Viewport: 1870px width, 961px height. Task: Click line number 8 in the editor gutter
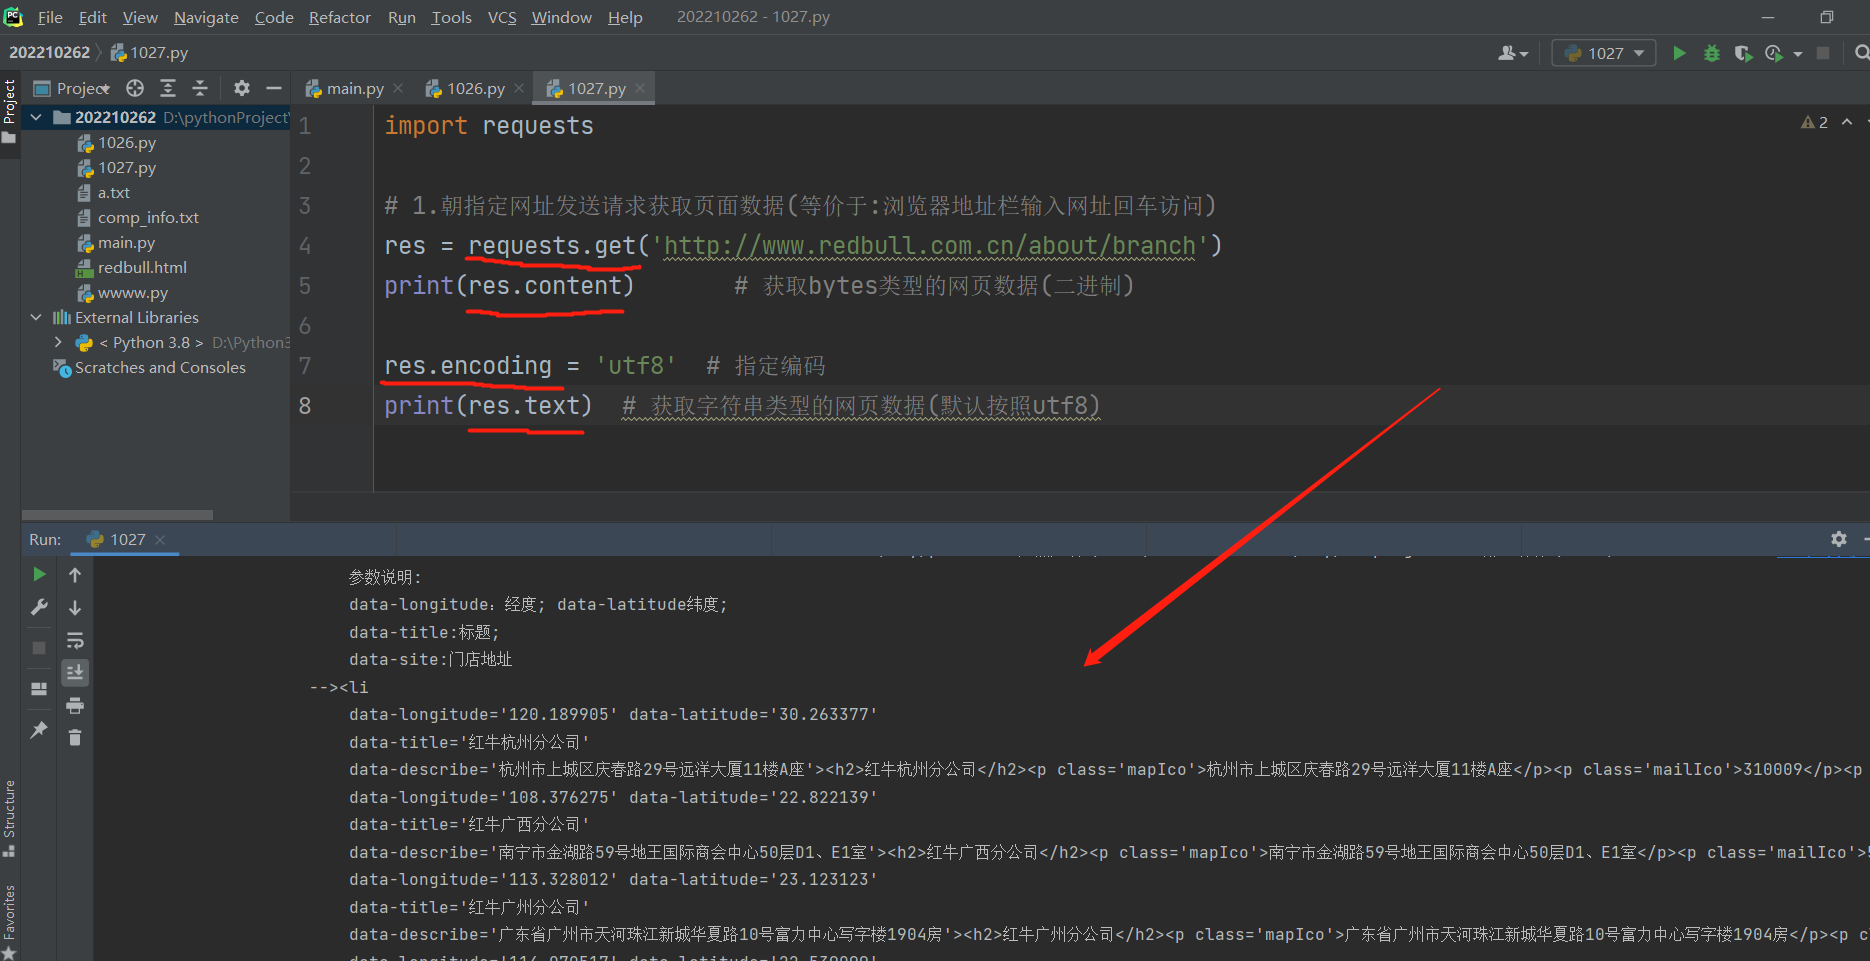point(305,406)
